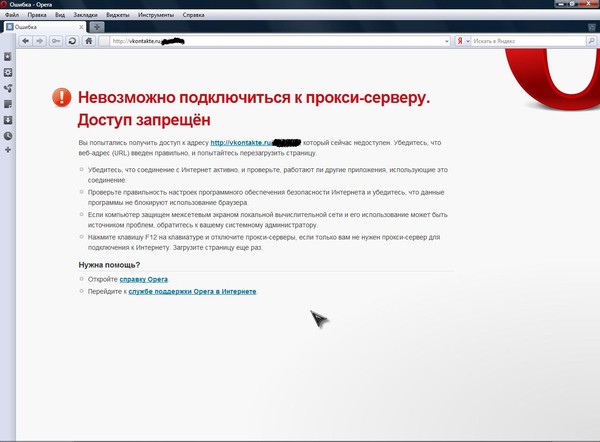The width and height of the screenshot is (600, 442).
Task: Click the Доступ запрещён heading text
Action: [x=144, y=120]
